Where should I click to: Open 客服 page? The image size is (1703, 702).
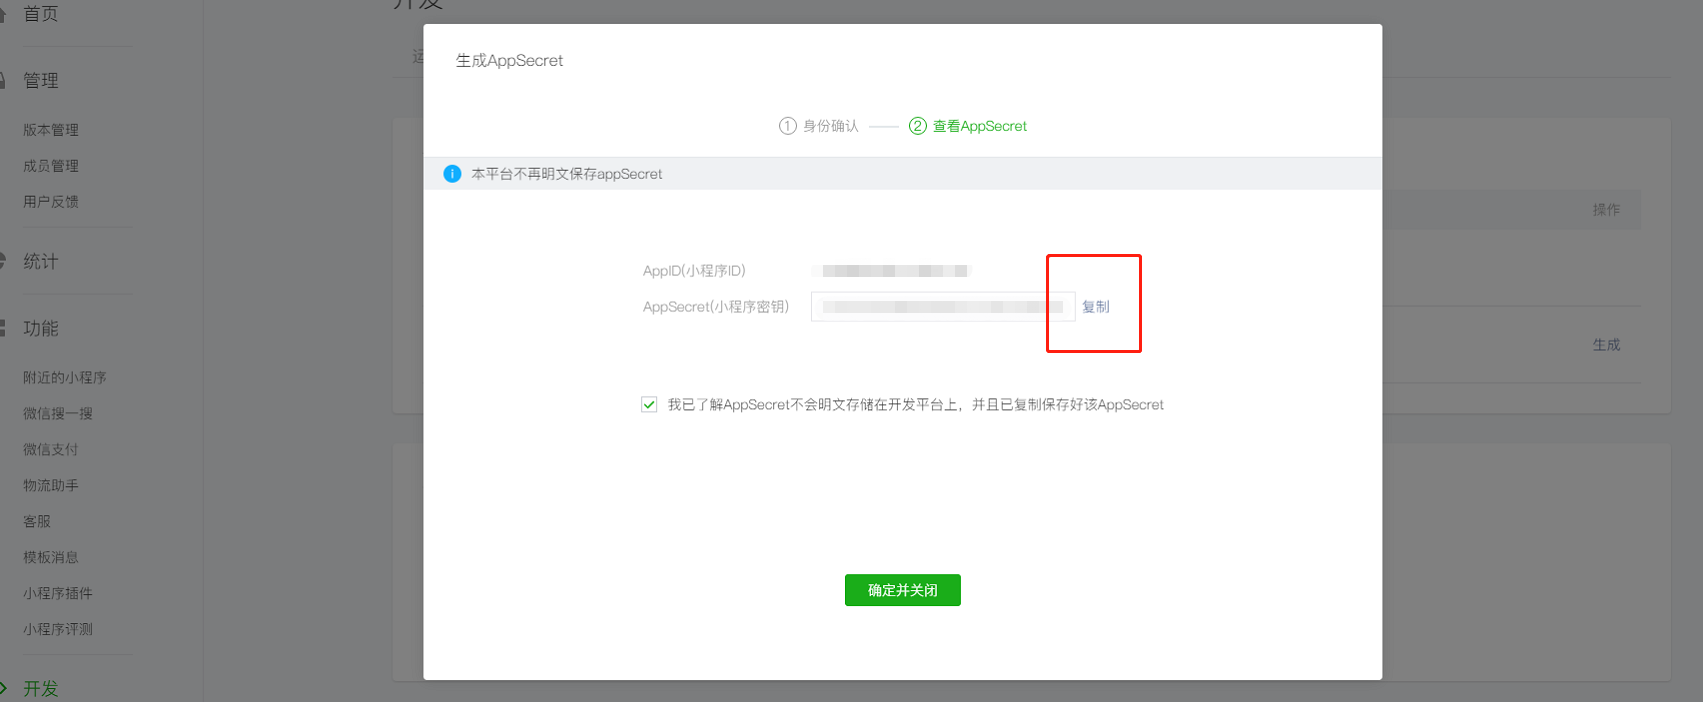click(37, 522)
